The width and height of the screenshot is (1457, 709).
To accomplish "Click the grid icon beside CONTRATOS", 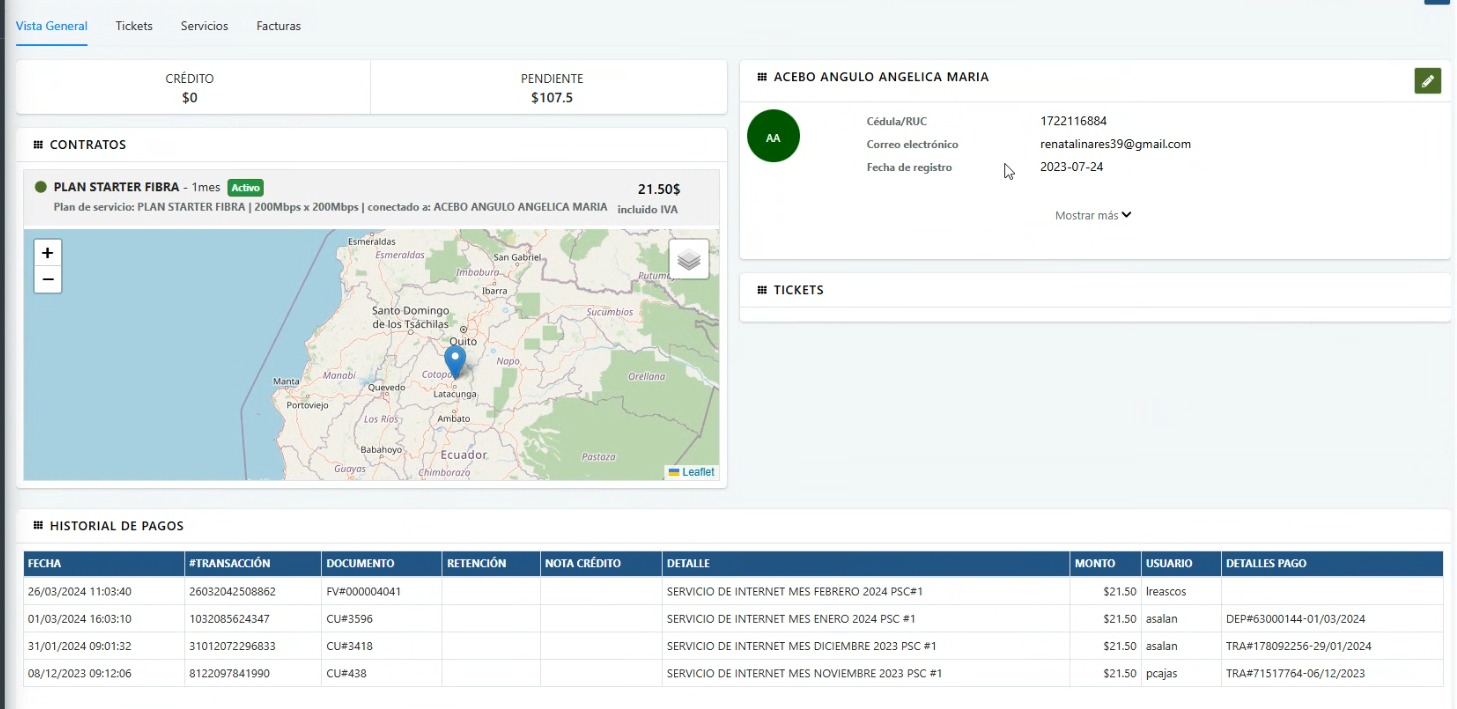I will coord(38,145).
